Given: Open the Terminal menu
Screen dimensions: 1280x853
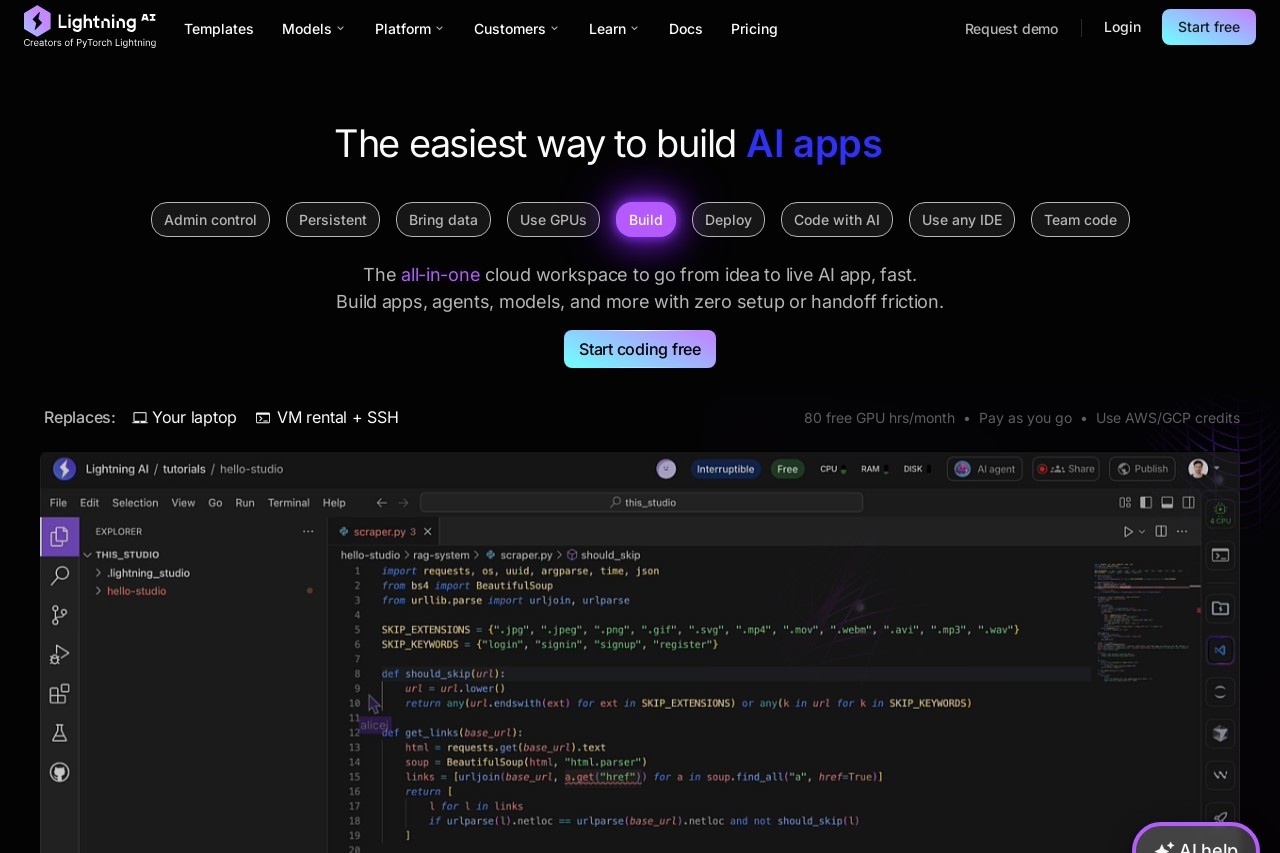Looking at the screenshot, I should pos(288,502).
